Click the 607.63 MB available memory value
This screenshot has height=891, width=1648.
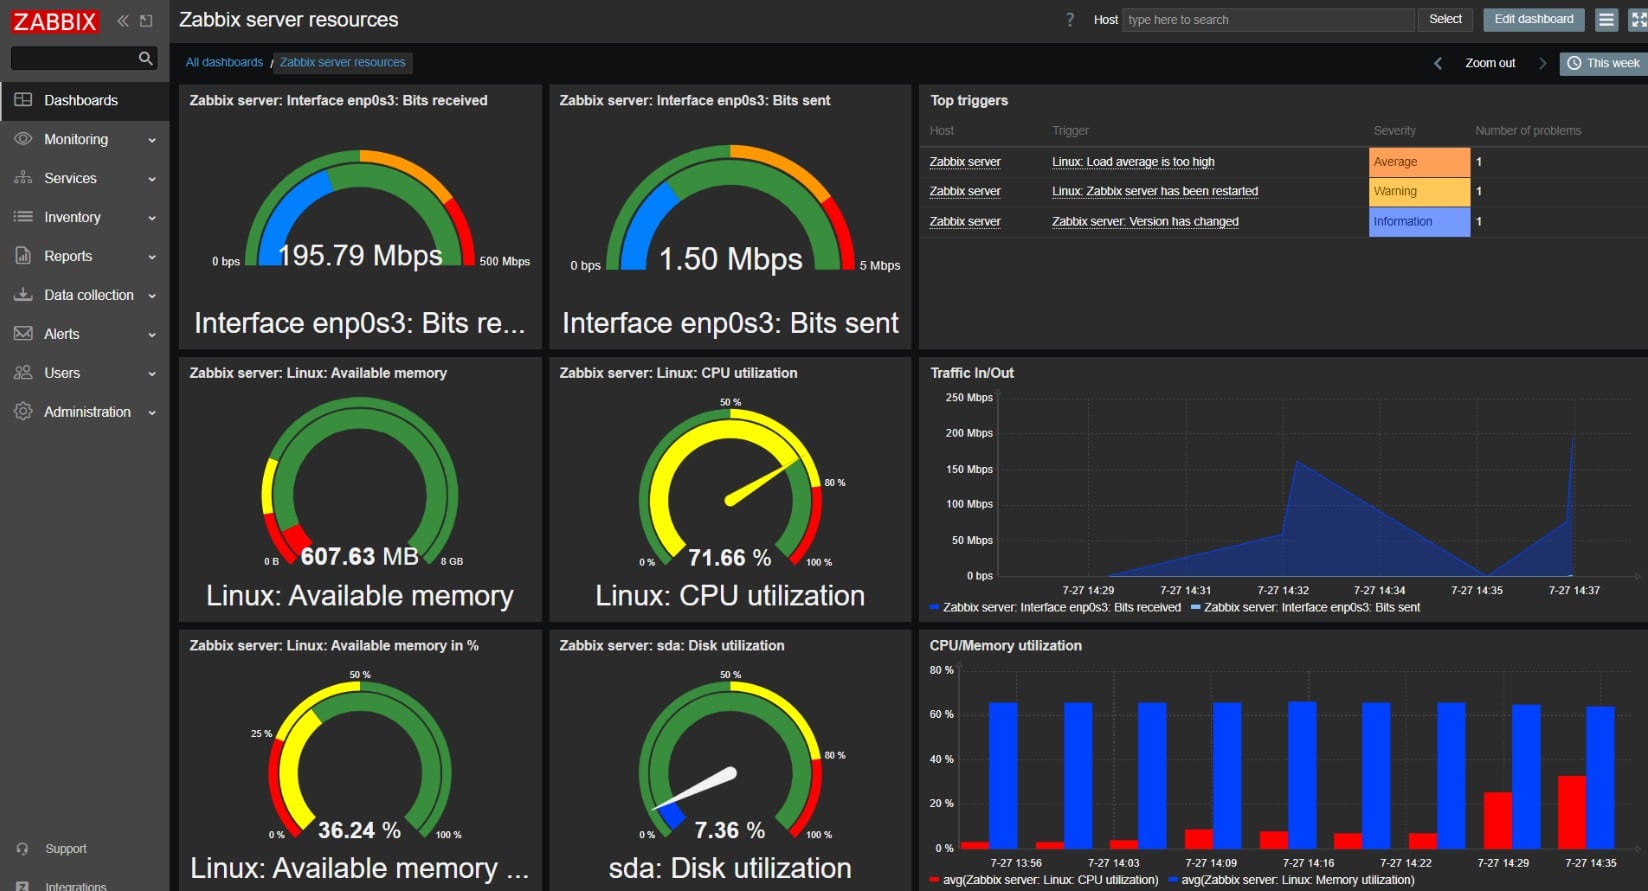click(x=359, y=557)
